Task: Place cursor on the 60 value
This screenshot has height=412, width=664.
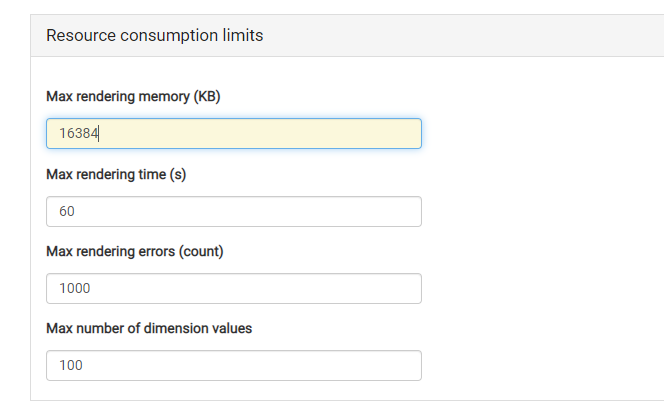Action: point(67,211)
